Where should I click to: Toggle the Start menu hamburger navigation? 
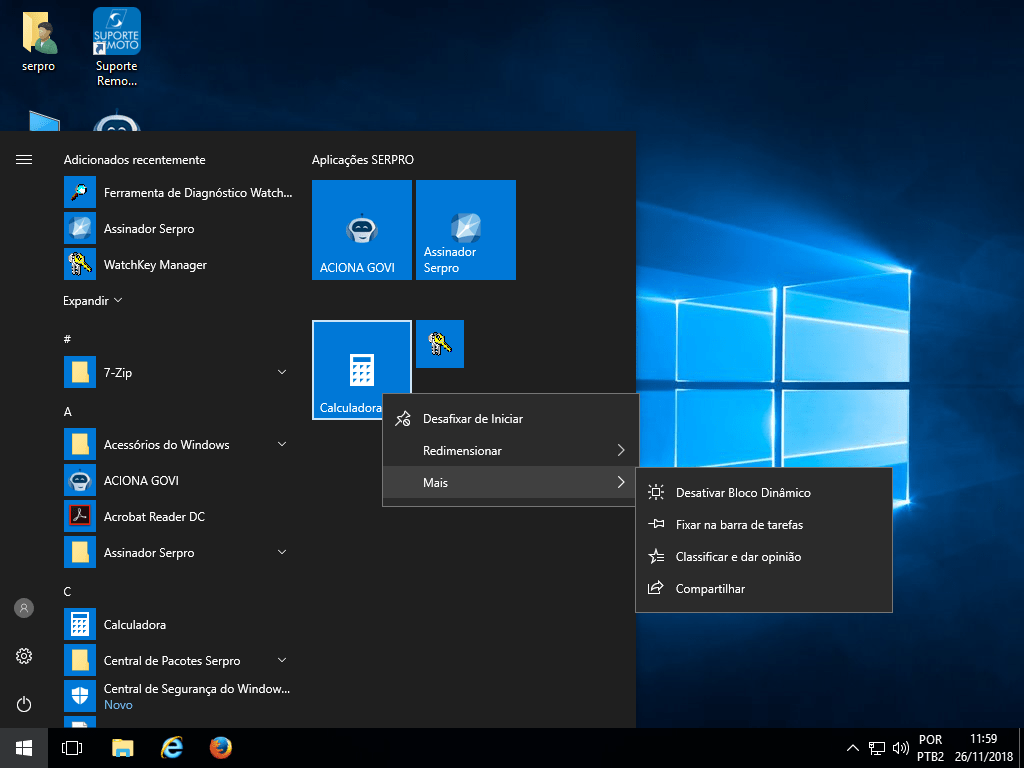pyautogui.click(x=24, y=160)
